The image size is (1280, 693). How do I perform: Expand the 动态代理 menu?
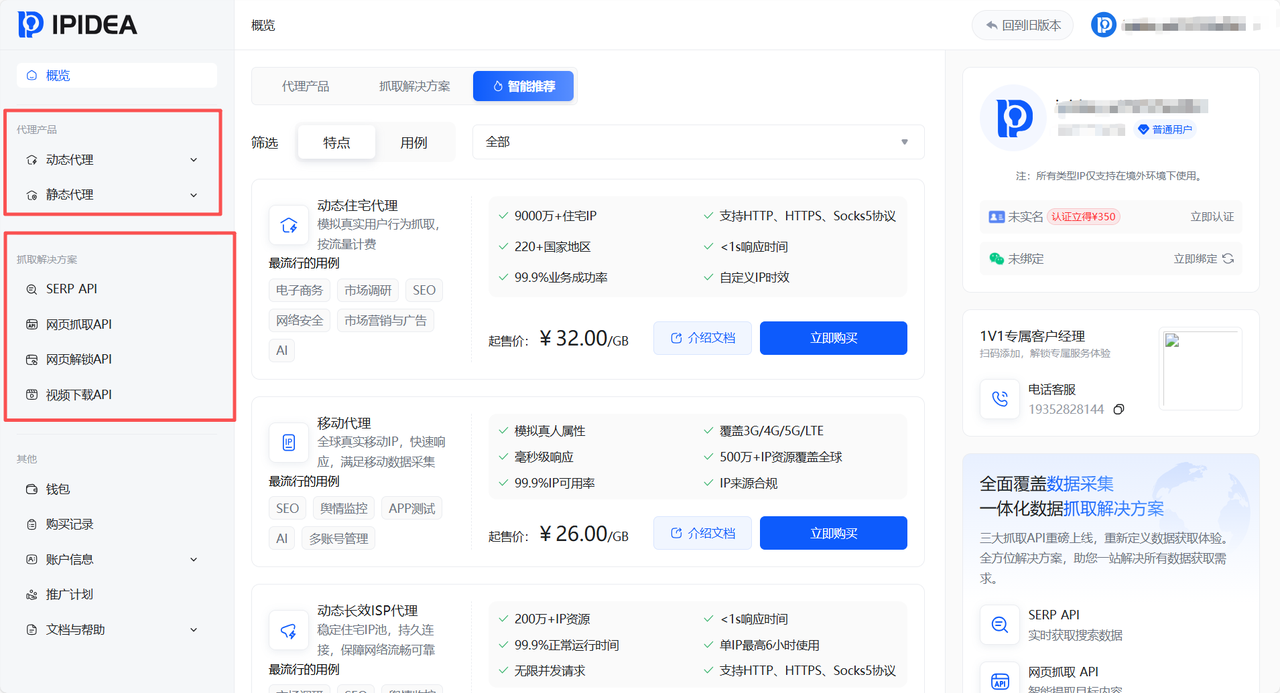pos(194,160)
